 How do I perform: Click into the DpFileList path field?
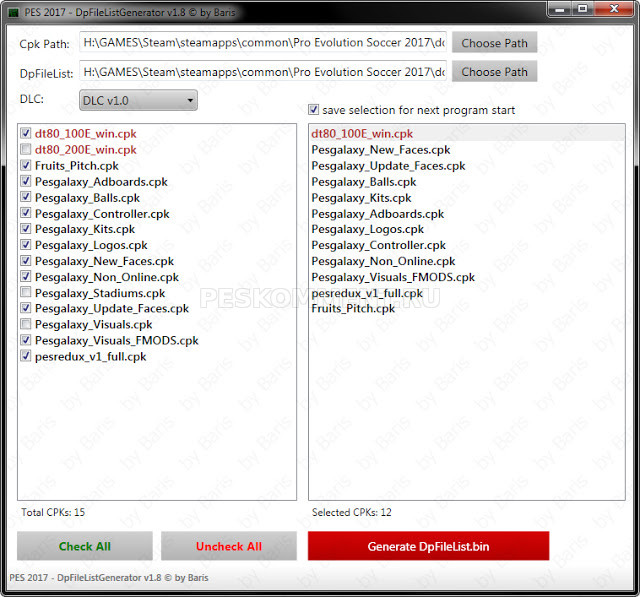click(263, 71)
